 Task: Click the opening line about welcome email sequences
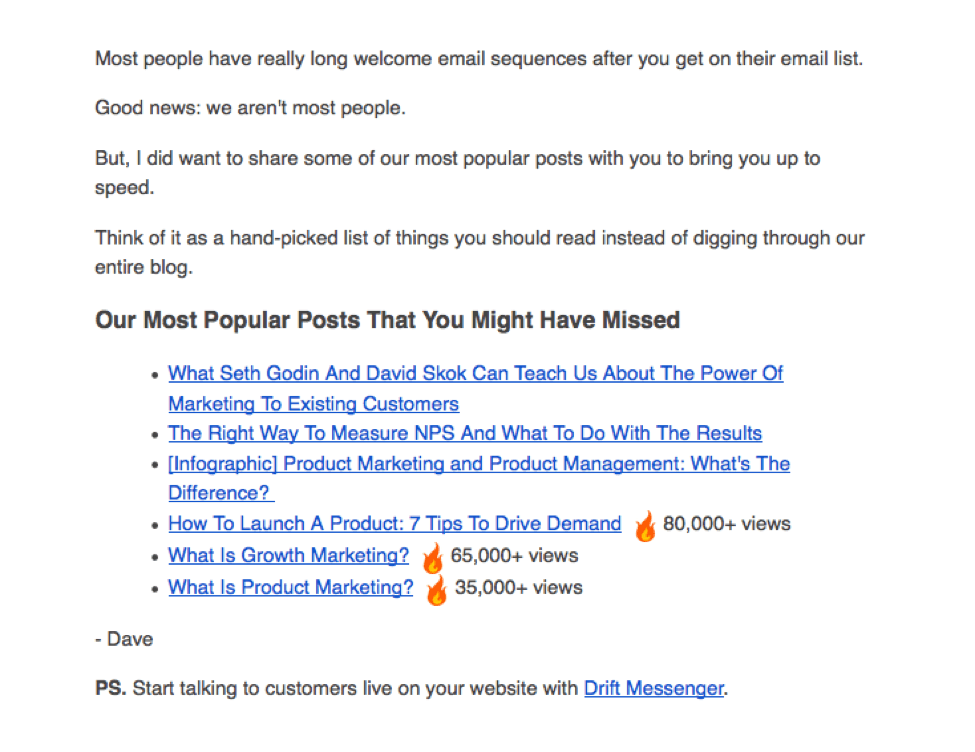tap(478, 59)
